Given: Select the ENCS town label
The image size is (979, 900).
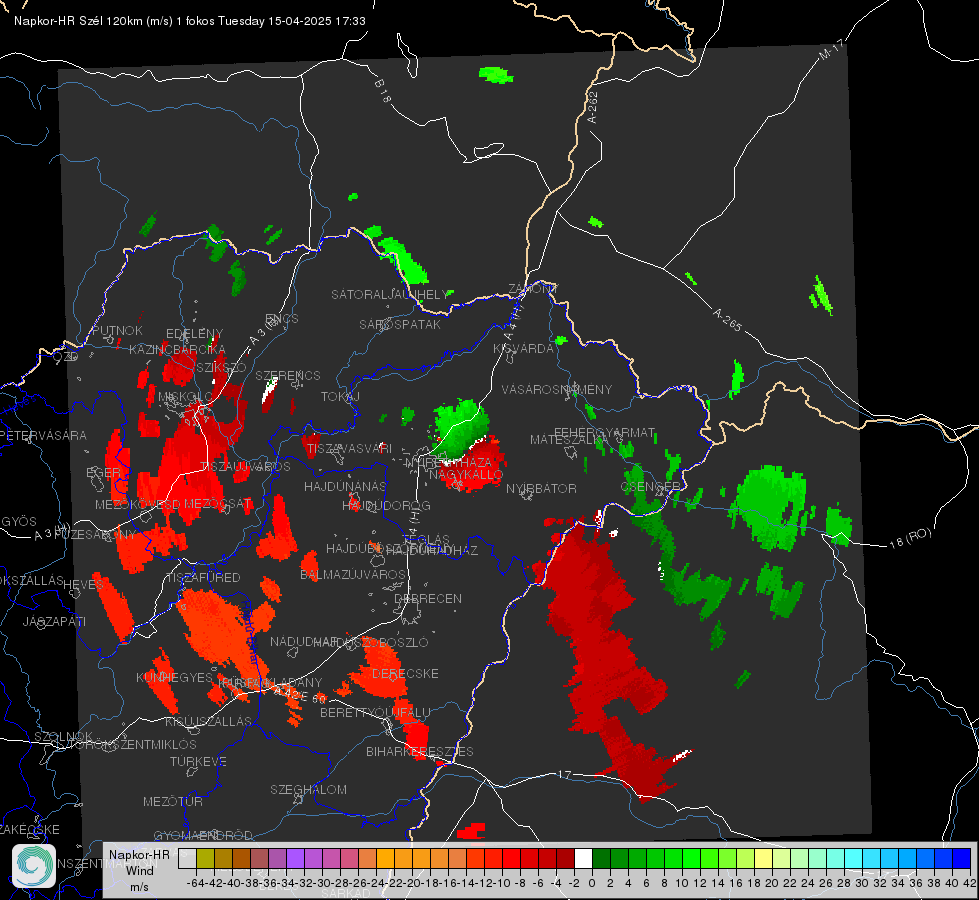Looking at the screenshot, I should click(x=282, y=319).
